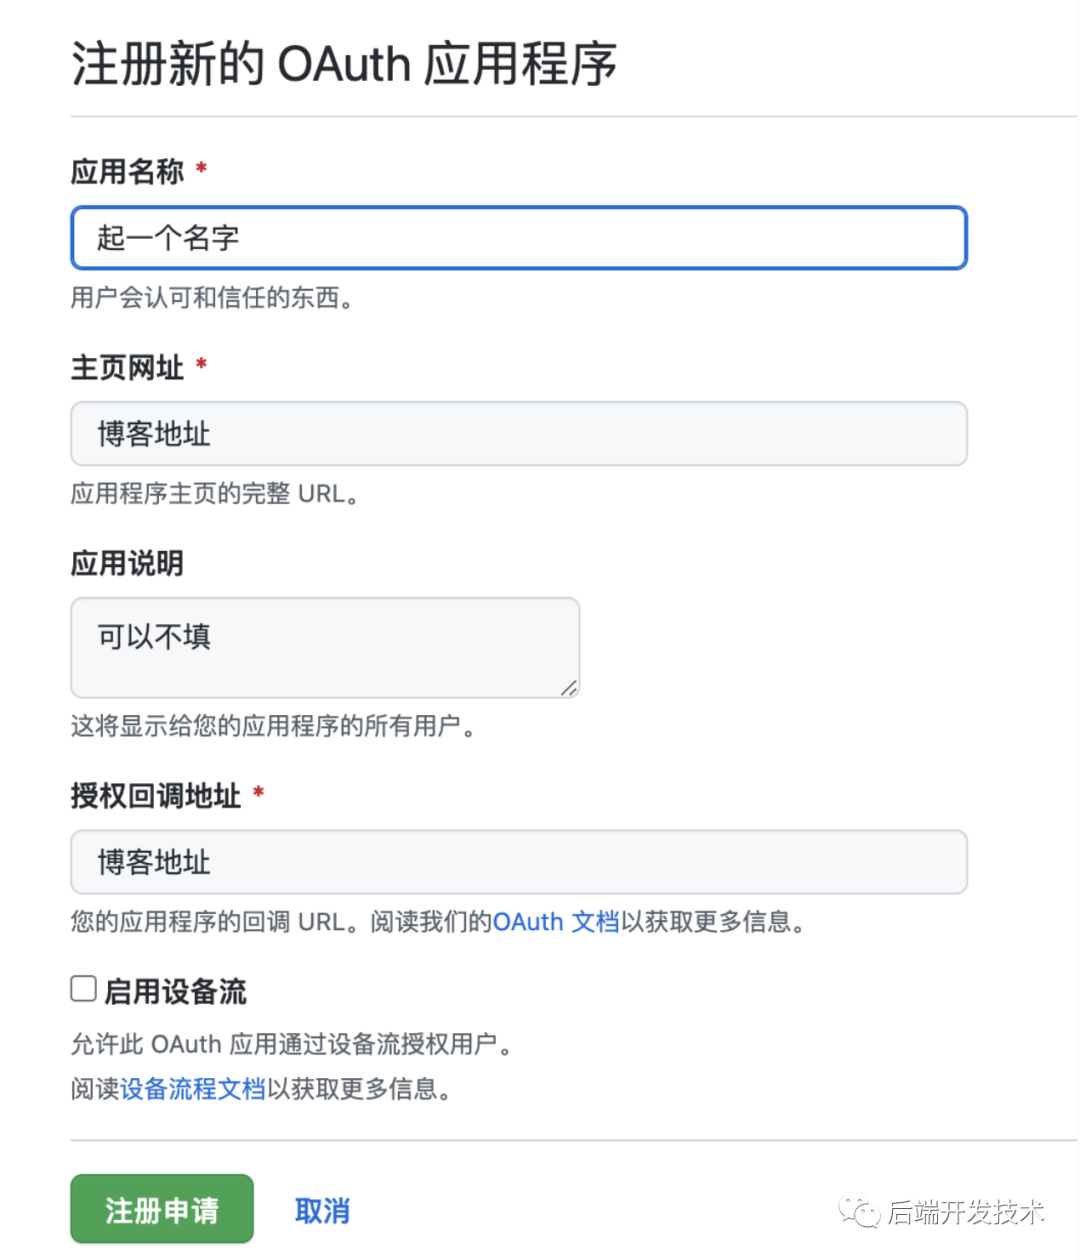The height and width of the screenshot is (1260, 1080).
Task: Click the description 这将显示给您的应用程序的所有用户
Action: pos(250,727)
